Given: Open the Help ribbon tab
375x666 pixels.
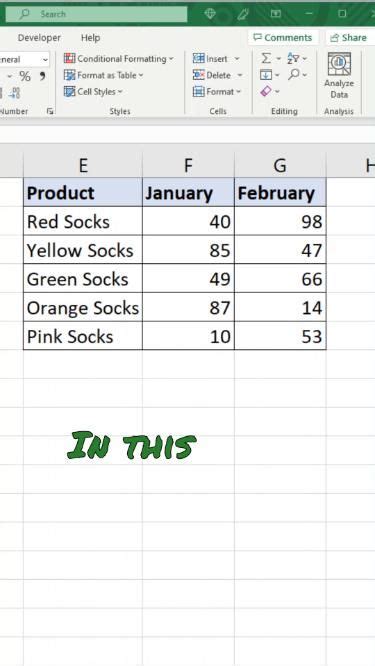Looking at the screenshot, I should click(90, 38).
